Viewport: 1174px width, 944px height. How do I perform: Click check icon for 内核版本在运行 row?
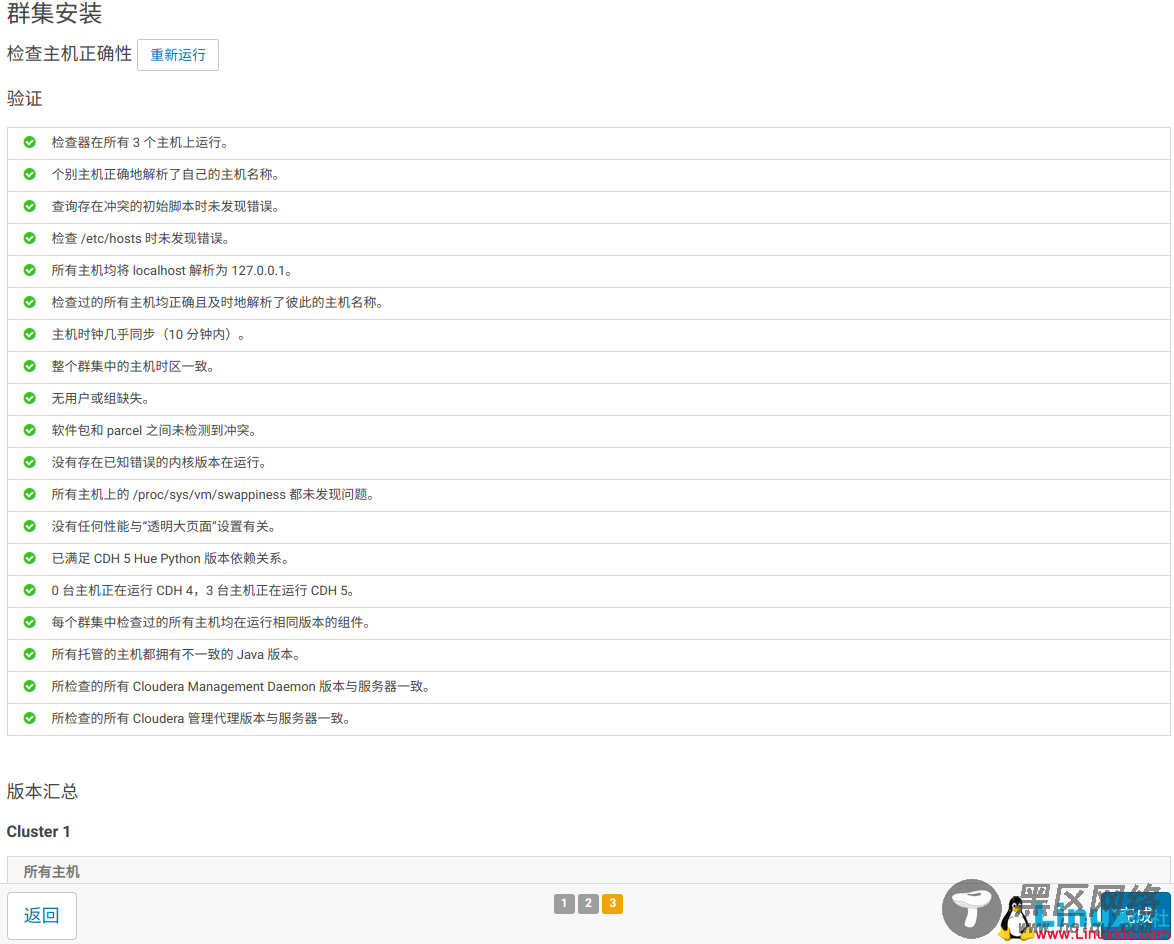click(29, 462)
